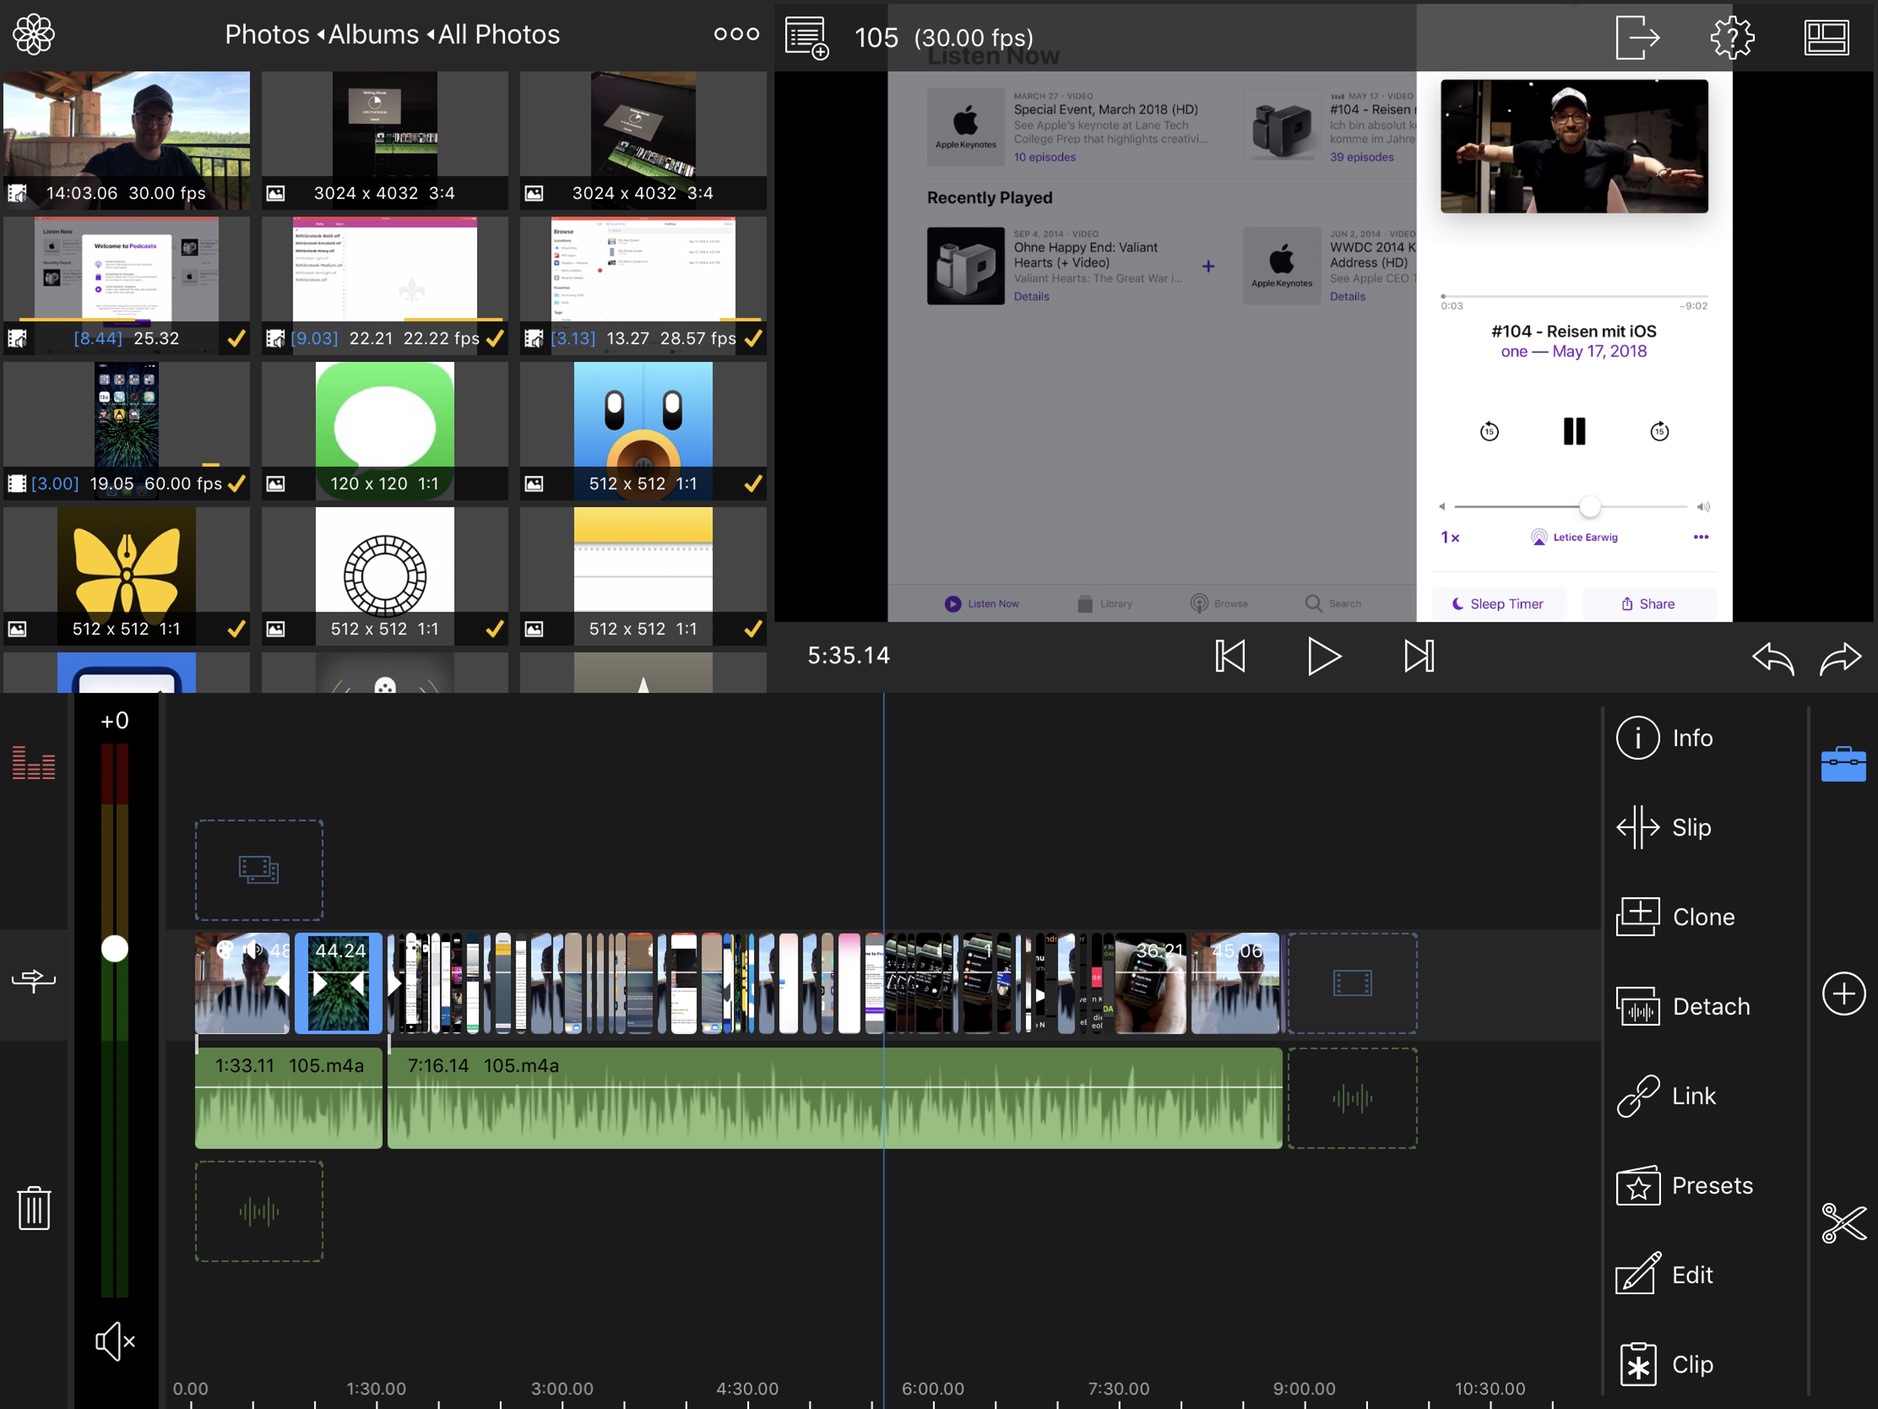Image resolution: width=1878 pixels, height=1409 pixels.
Task: Select the 44.24 highlighted timeline clip
Action: pos(338,983)
